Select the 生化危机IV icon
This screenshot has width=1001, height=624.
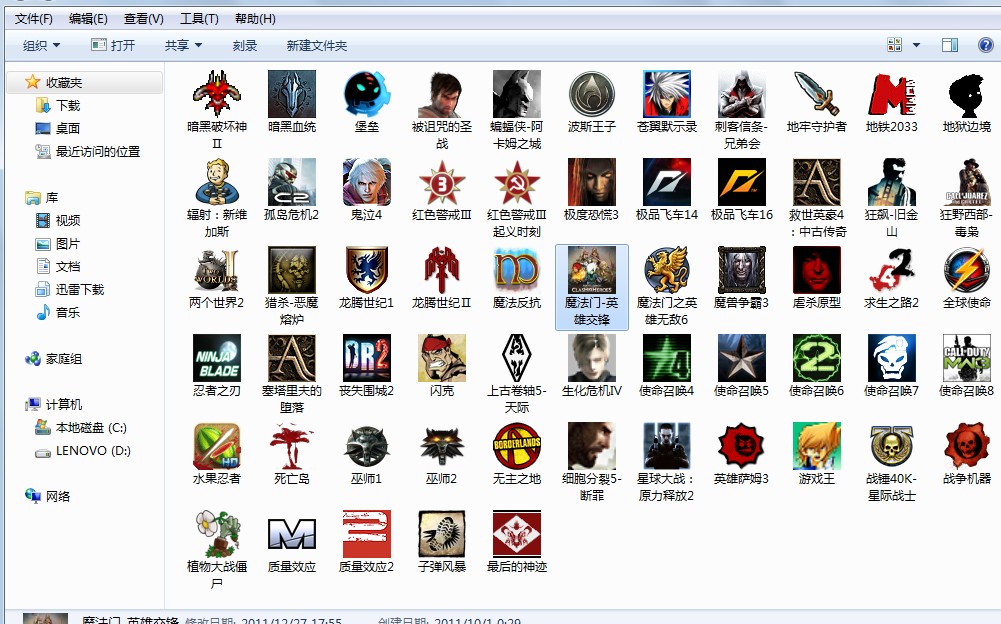pyautogui.click(x=592, y=358)
